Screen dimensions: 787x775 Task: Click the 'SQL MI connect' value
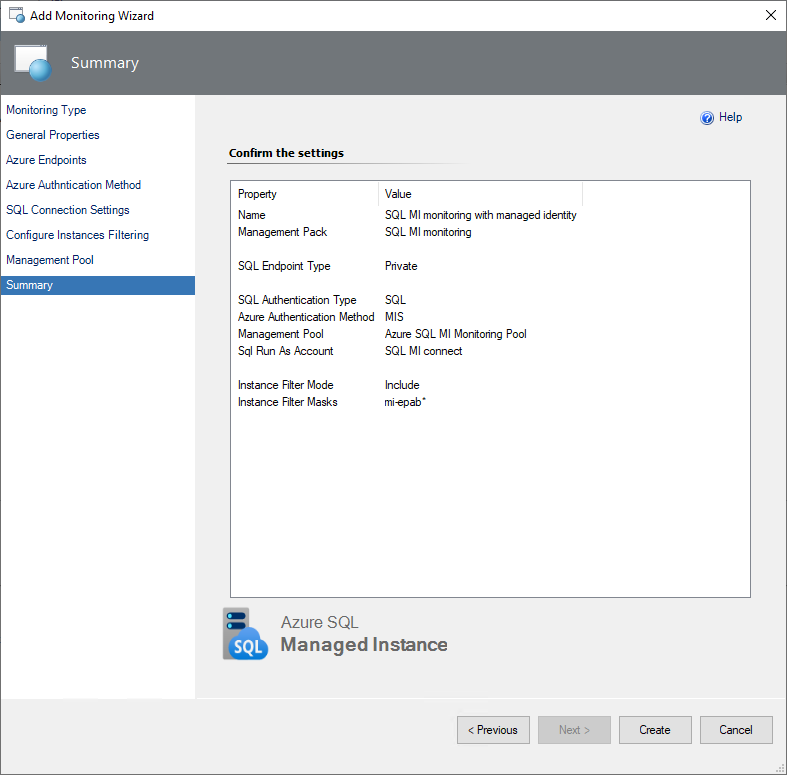(424, 351)
